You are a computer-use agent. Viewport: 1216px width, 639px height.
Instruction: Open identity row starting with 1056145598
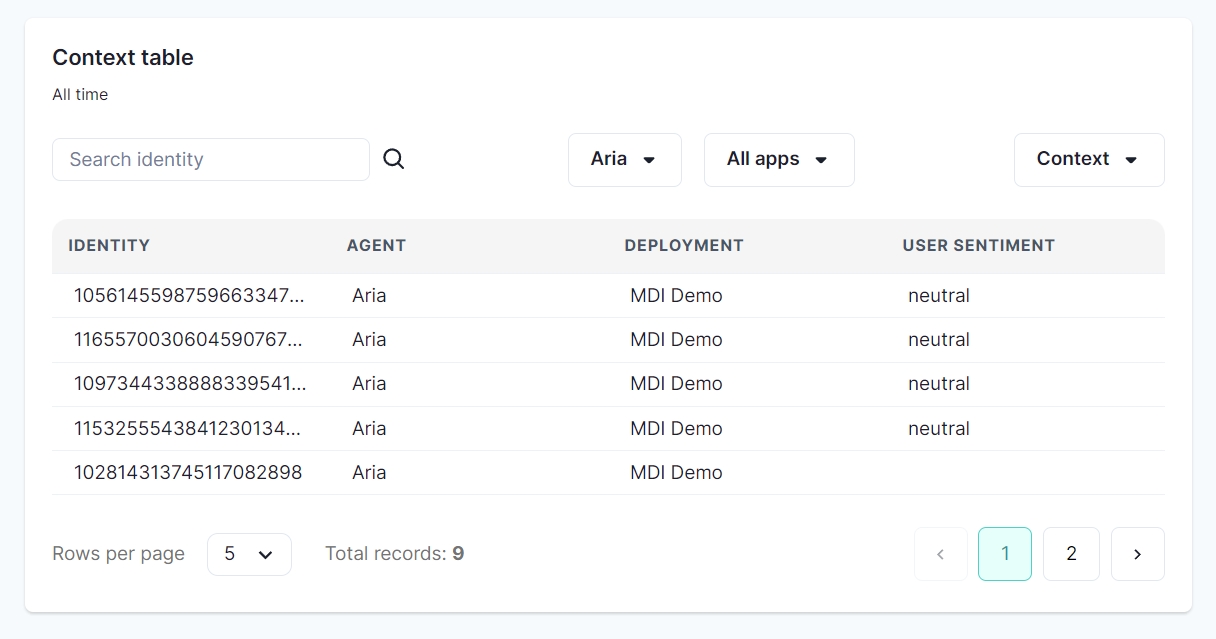pyautogui.click(x=189, y=296)
